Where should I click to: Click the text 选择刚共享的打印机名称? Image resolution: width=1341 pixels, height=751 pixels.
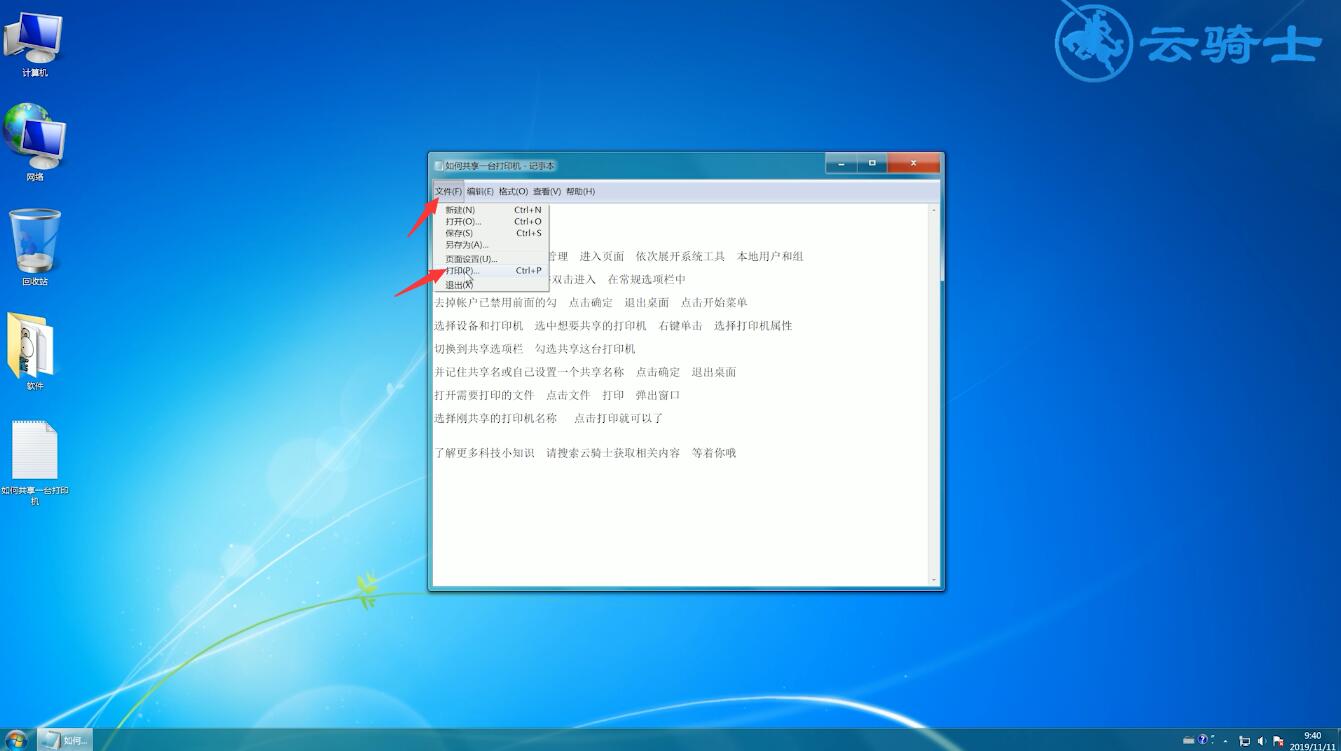click(495, 418)
